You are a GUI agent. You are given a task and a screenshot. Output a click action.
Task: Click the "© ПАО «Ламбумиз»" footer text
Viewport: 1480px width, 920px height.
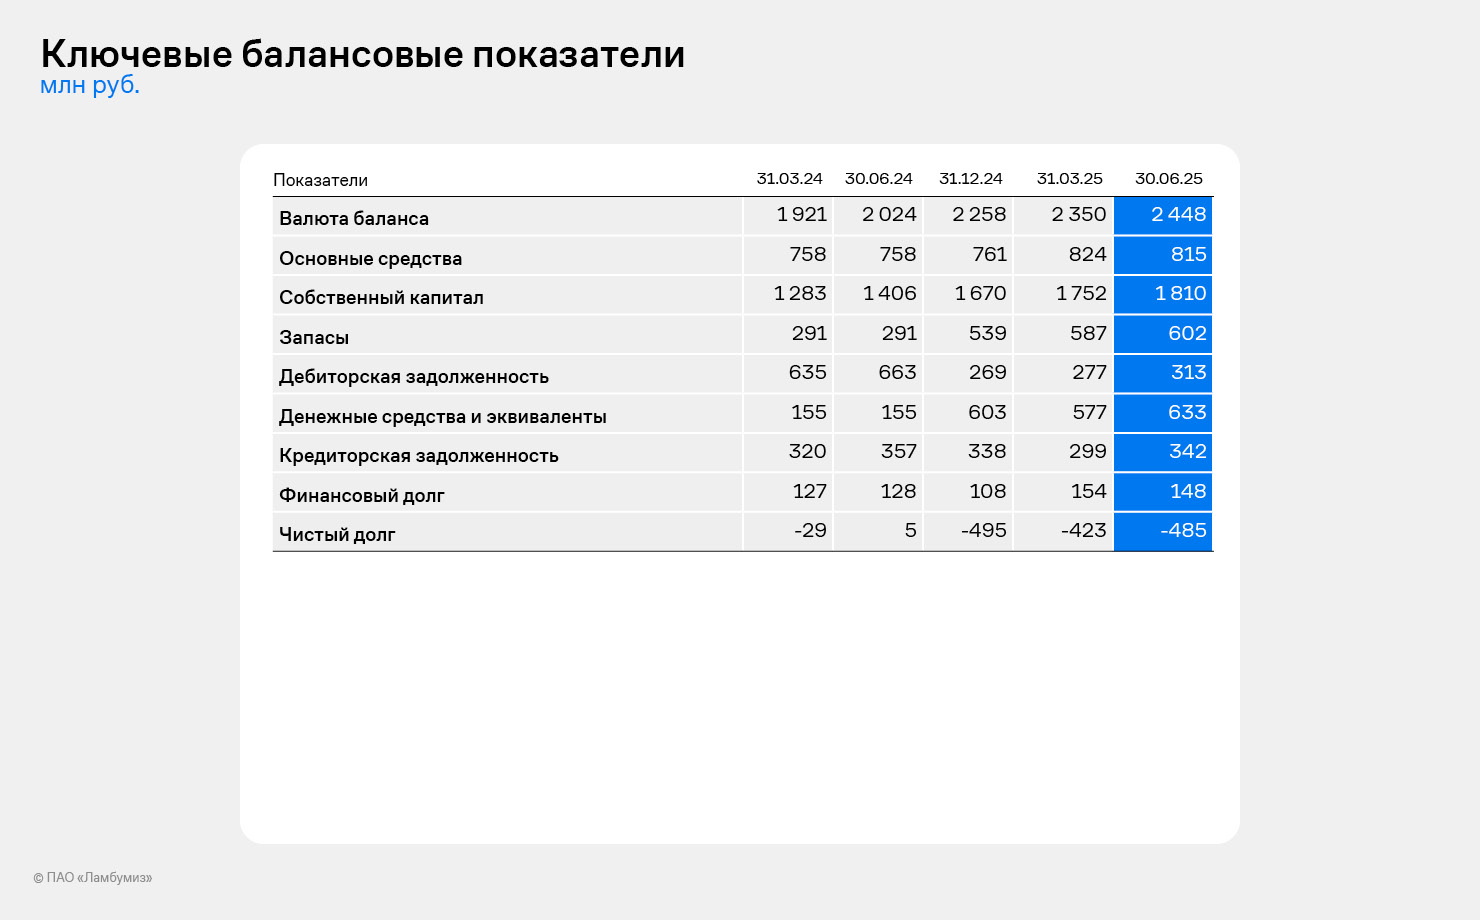coord(92,878)
